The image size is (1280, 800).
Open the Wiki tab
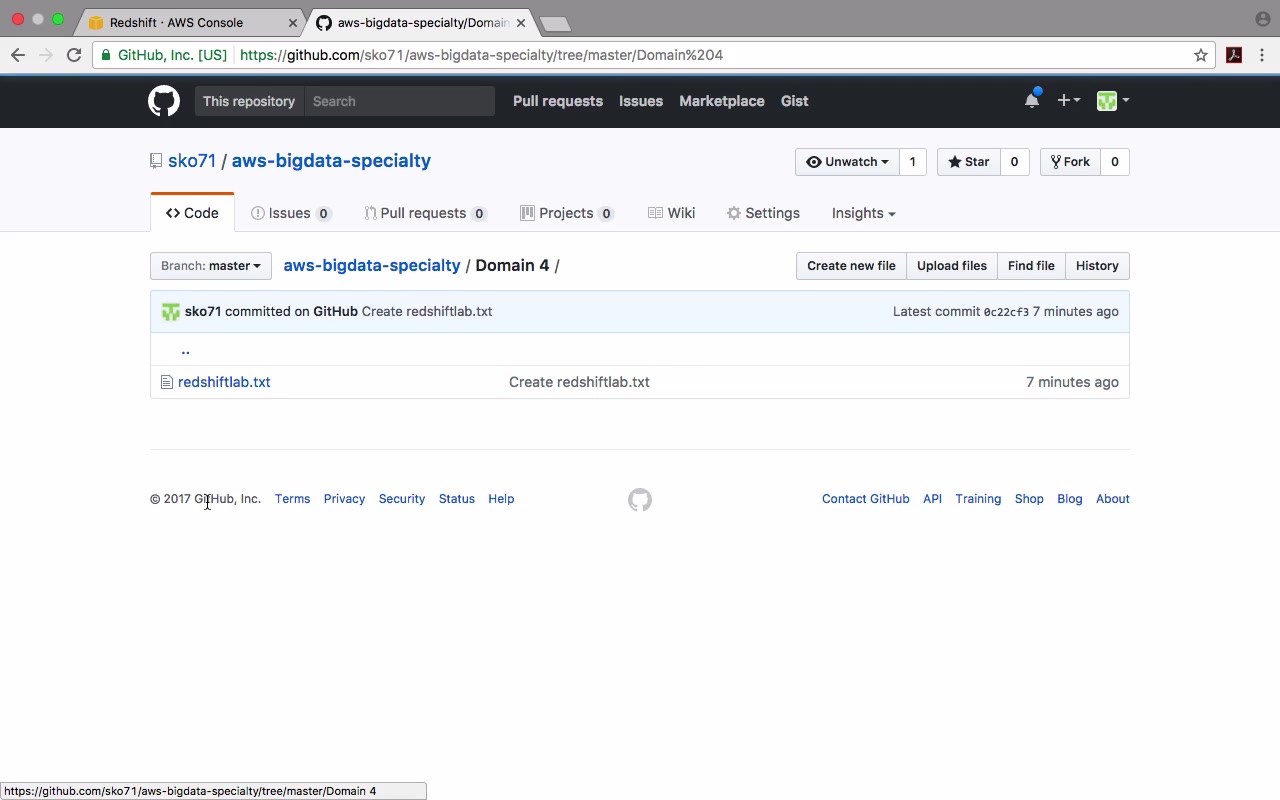tap(672, 213)
